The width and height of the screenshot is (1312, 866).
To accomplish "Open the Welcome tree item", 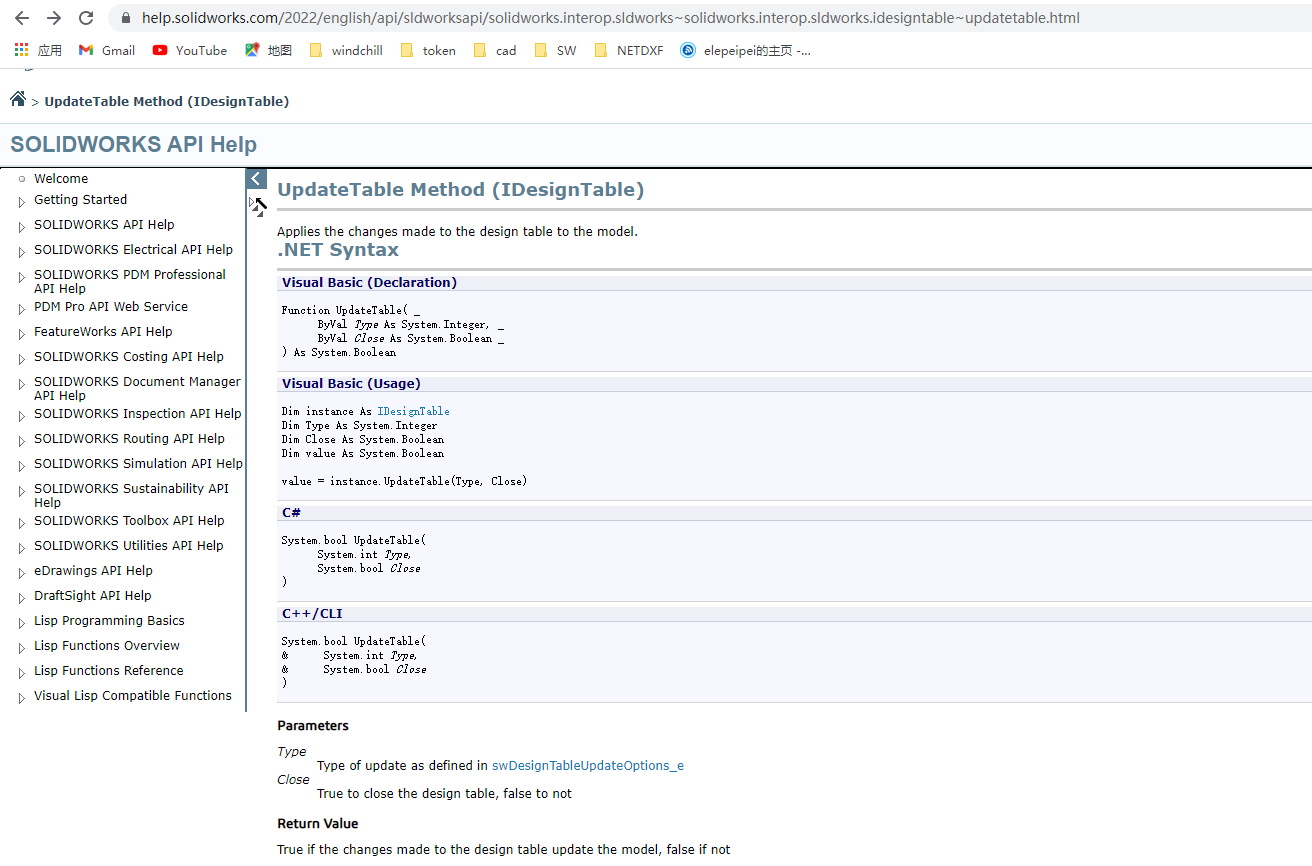I will pos(61,178).
